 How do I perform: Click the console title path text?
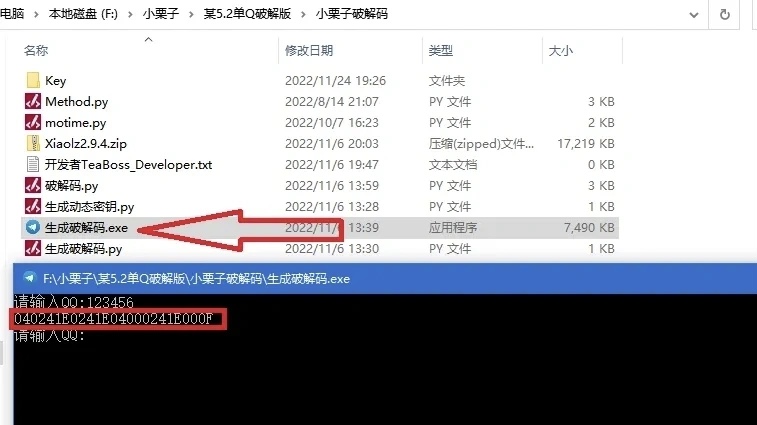(x=196, y=279)
